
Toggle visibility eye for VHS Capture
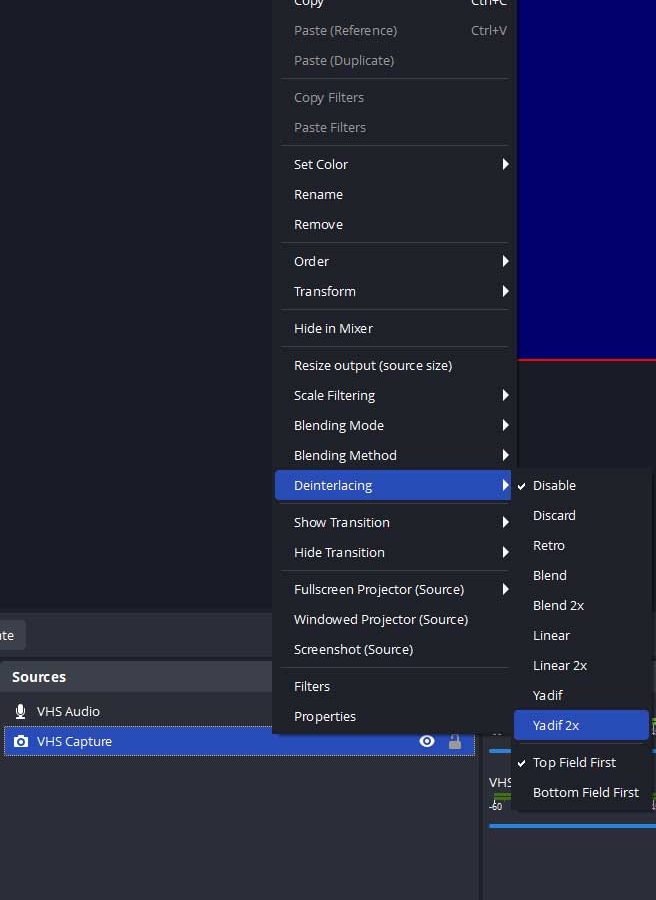pos(427,741)
